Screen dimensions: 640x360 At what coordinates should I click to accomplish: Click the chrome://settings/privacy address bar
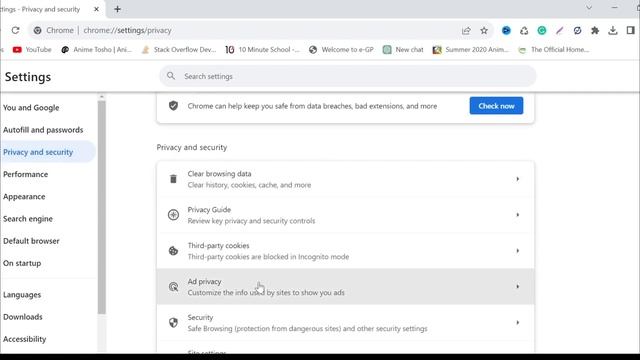(x=261, y=30)
